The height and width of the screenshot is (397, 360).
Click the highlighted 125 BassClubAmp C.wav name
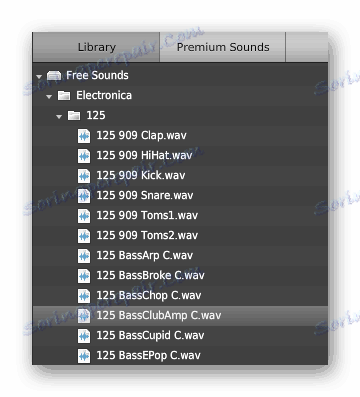(159, 316)
